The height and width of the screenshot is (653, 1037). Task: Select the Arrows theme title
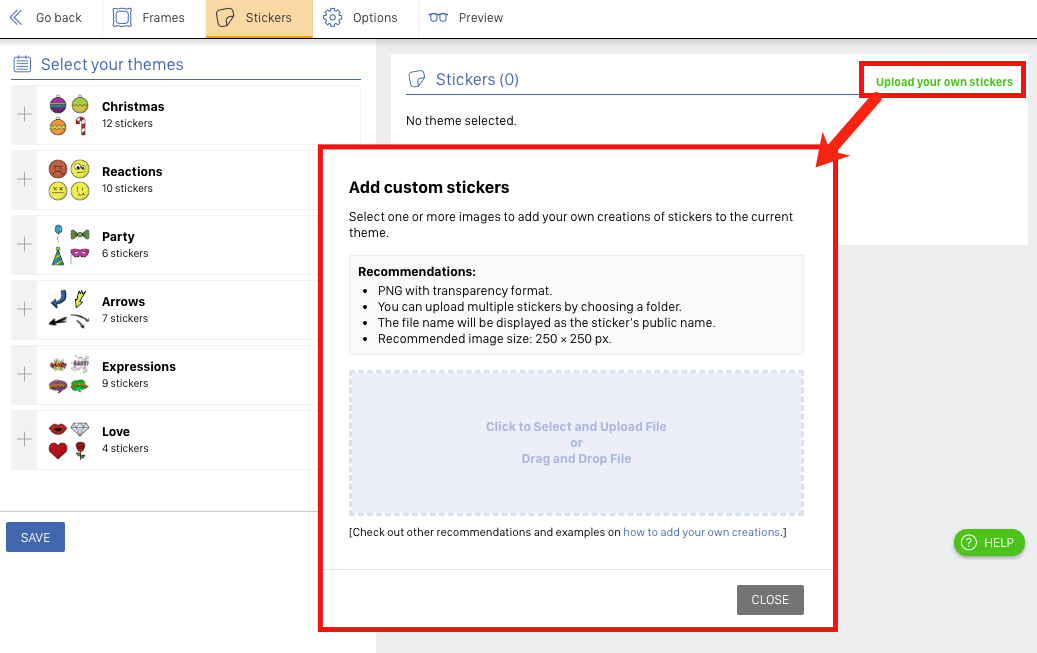[x=124, y=301]
